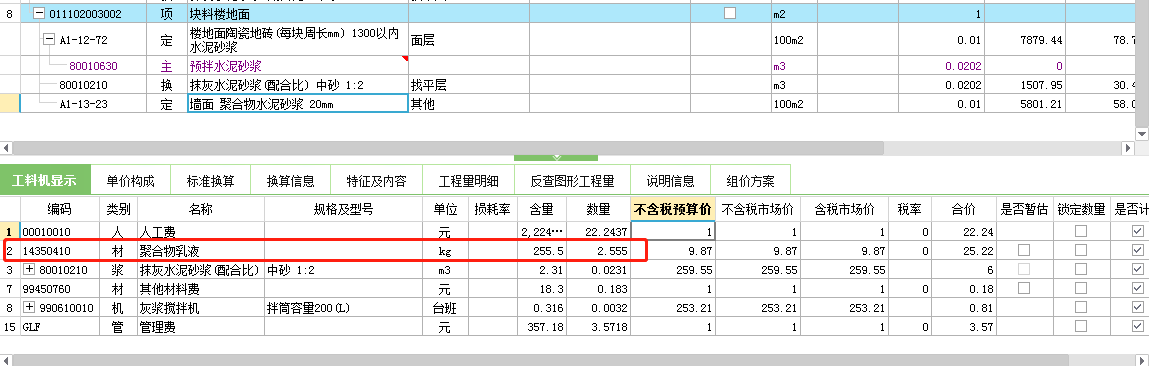This screenshot has height=366, width=1149.
Task: Select the 人工费 row name
Action: pyautogui.click(x=158, y=232)
